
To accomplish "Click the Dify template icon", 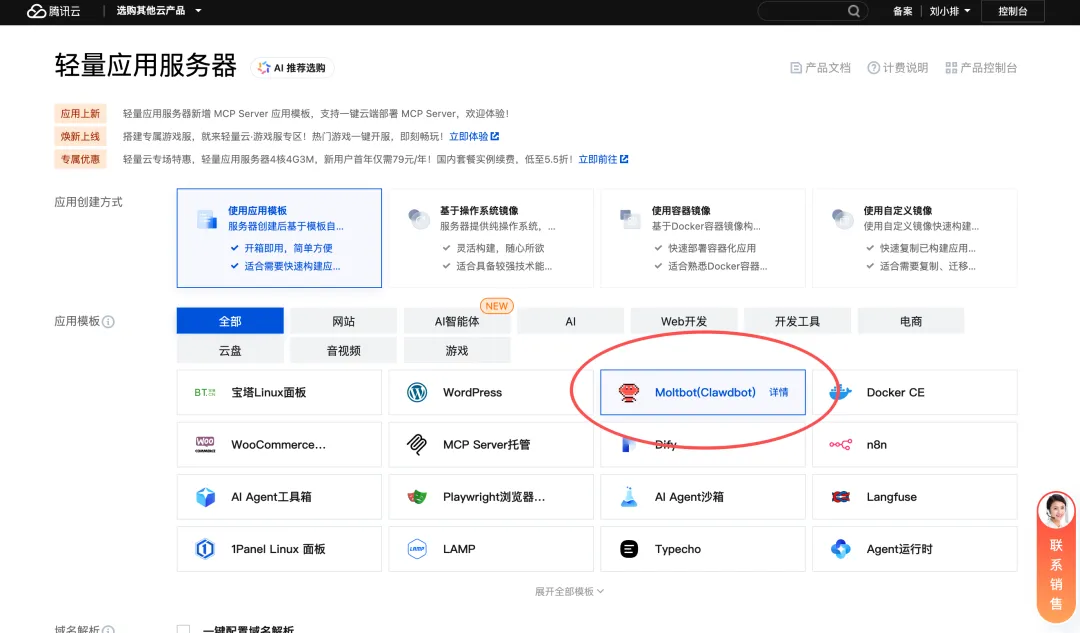I will coord(631,444).
